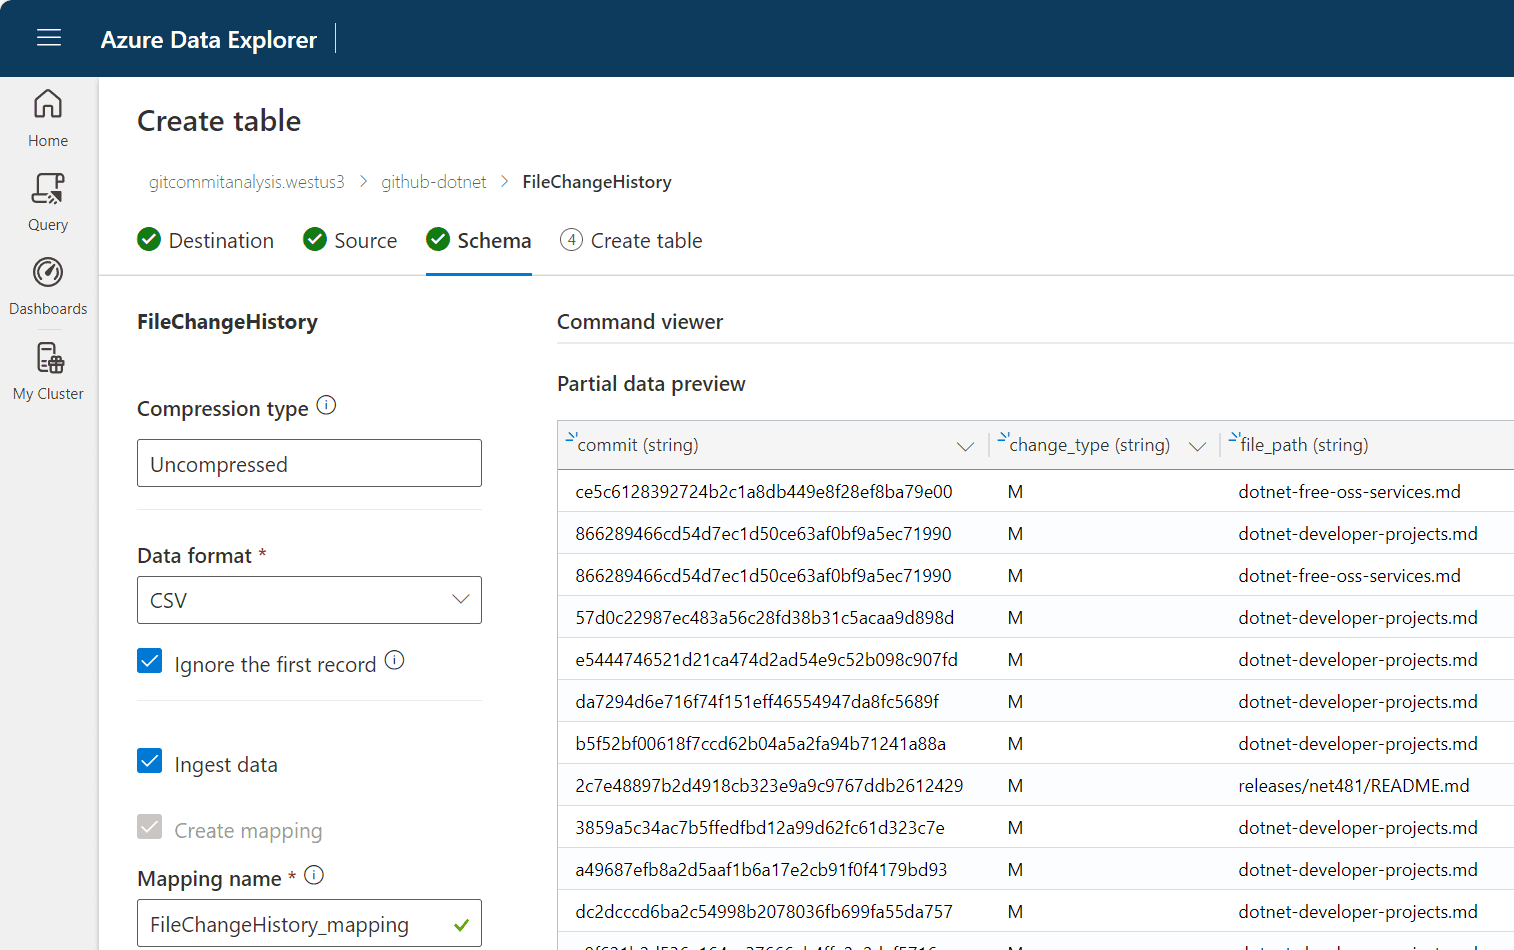Image resolution: width=1514 pixels, height=950 pixels.
Task: Click the file_path (string) column header
Action: pos(1304,445)
